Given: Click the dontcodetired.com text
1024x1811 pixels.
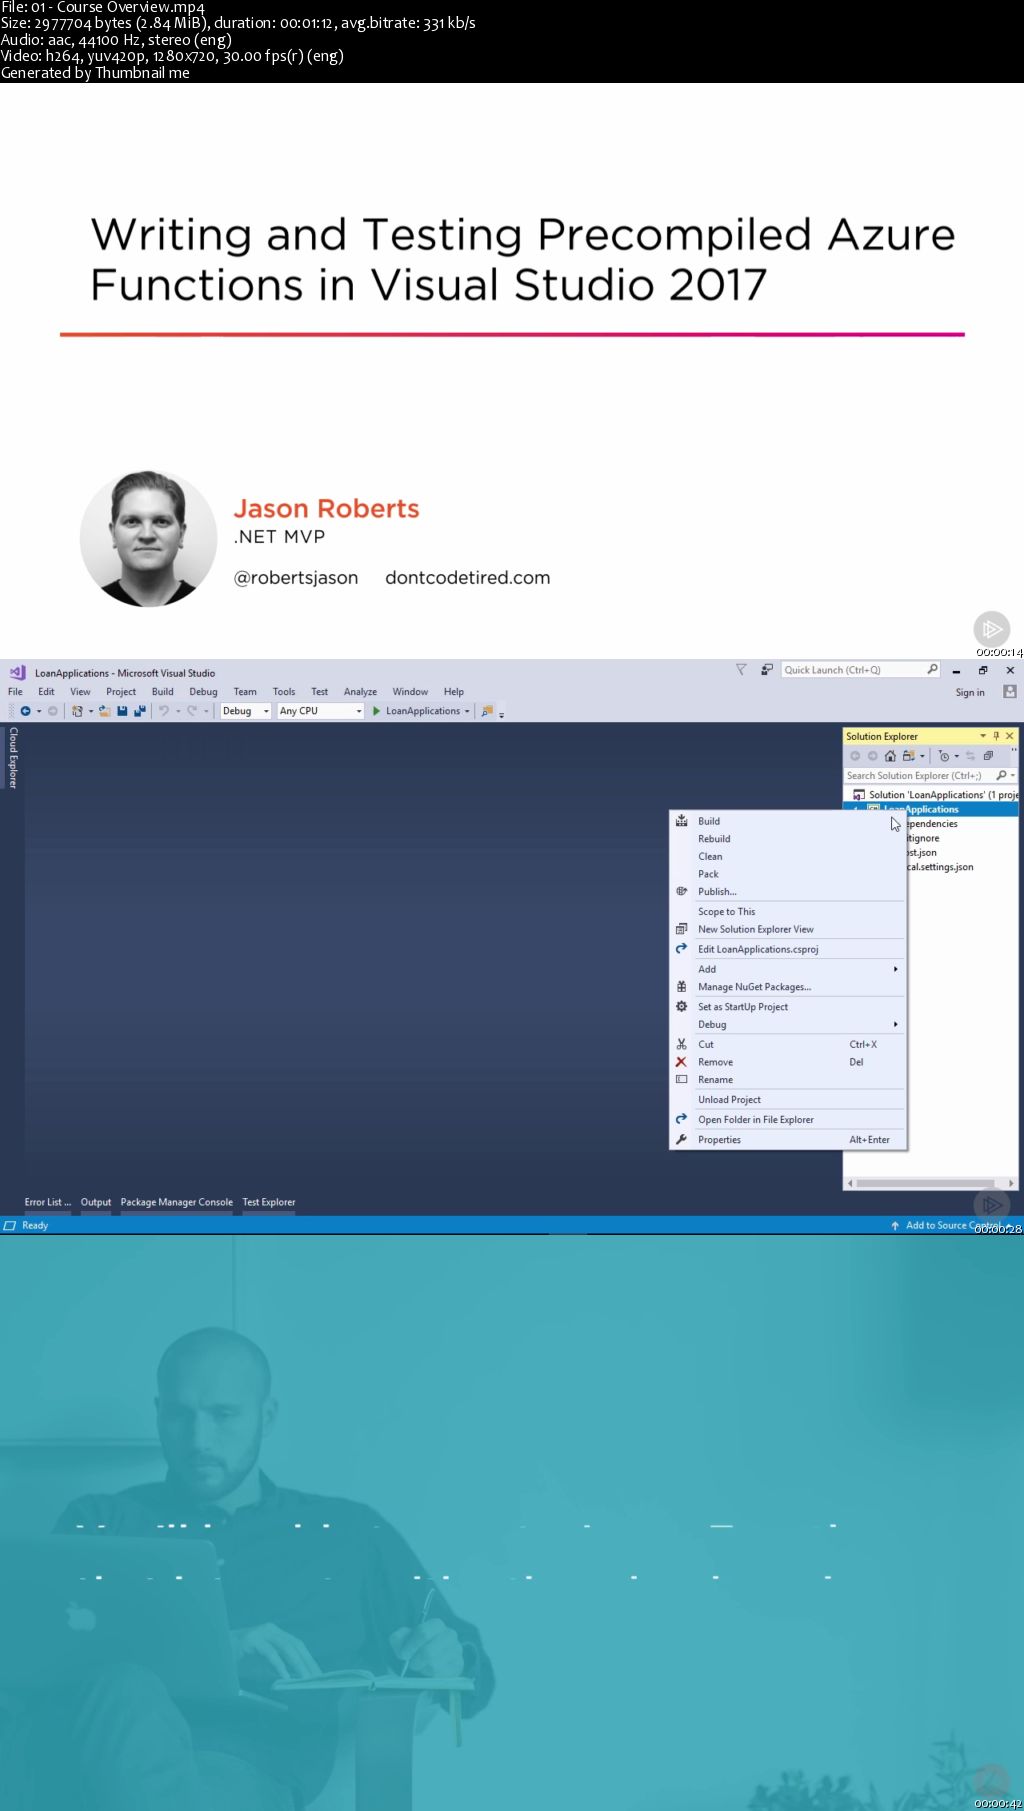Looking at the screenshot, I should click(x=468, y=577).
